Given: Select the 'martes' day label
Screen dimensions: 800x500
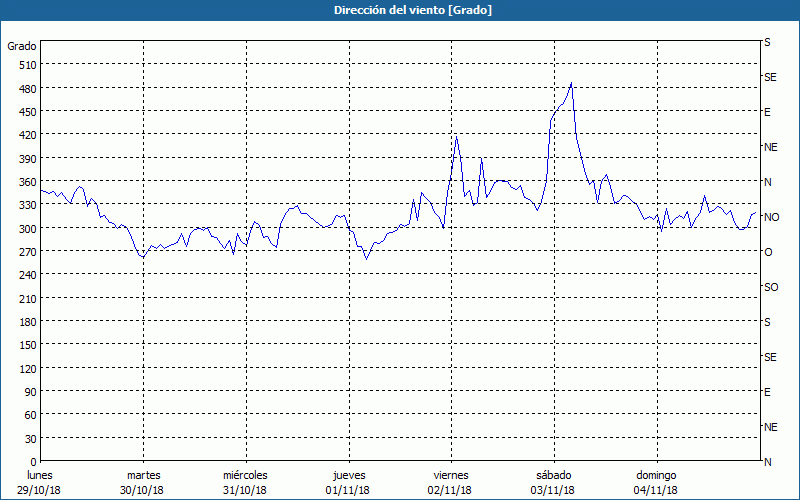Looking at the screenshot, I should coord(143,476).
